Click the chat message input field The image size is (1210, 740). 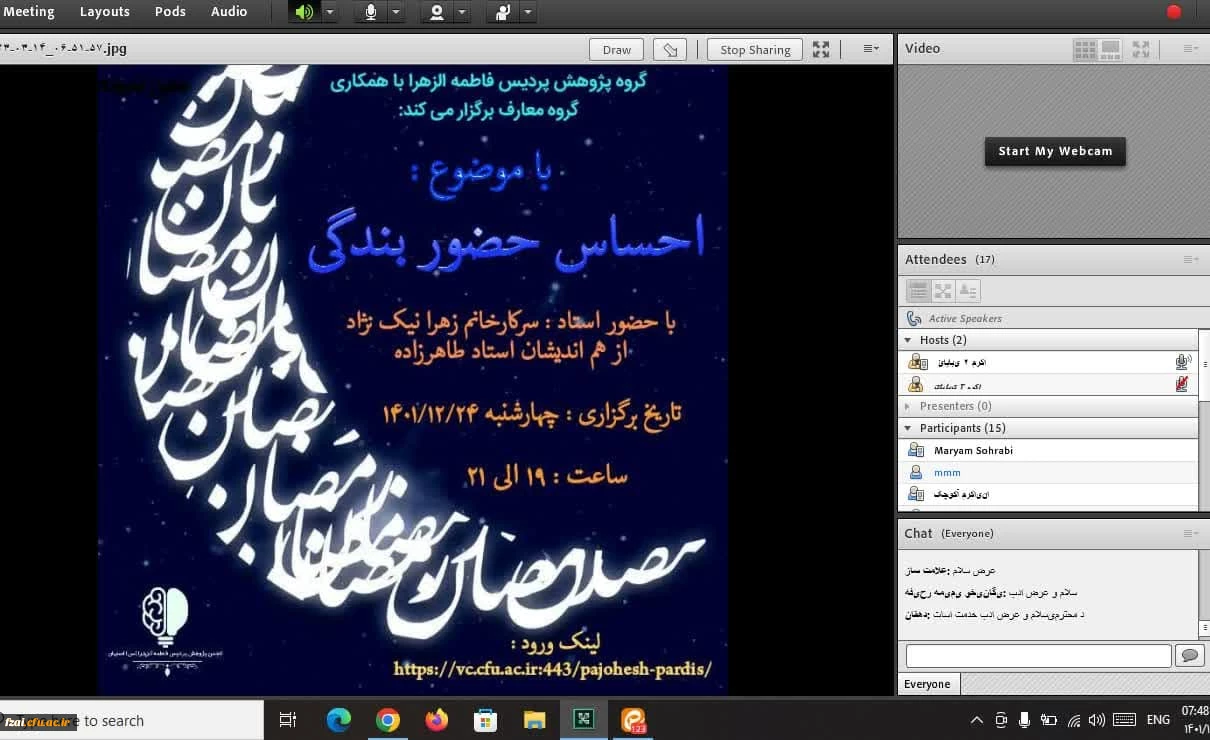1038,656
